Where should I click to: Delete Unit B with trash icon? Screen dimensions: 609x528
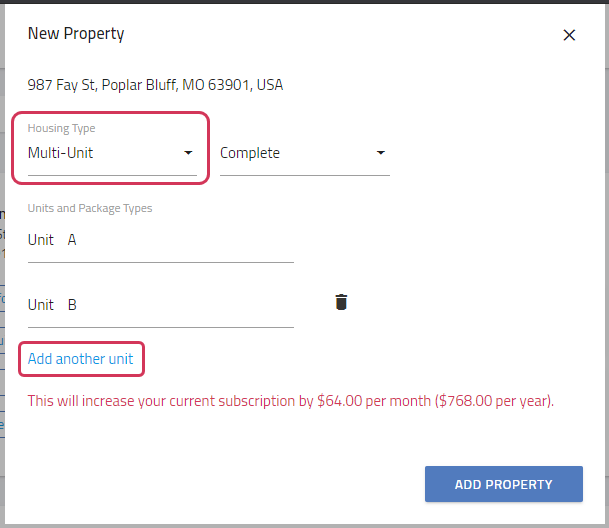click(341, 302)
